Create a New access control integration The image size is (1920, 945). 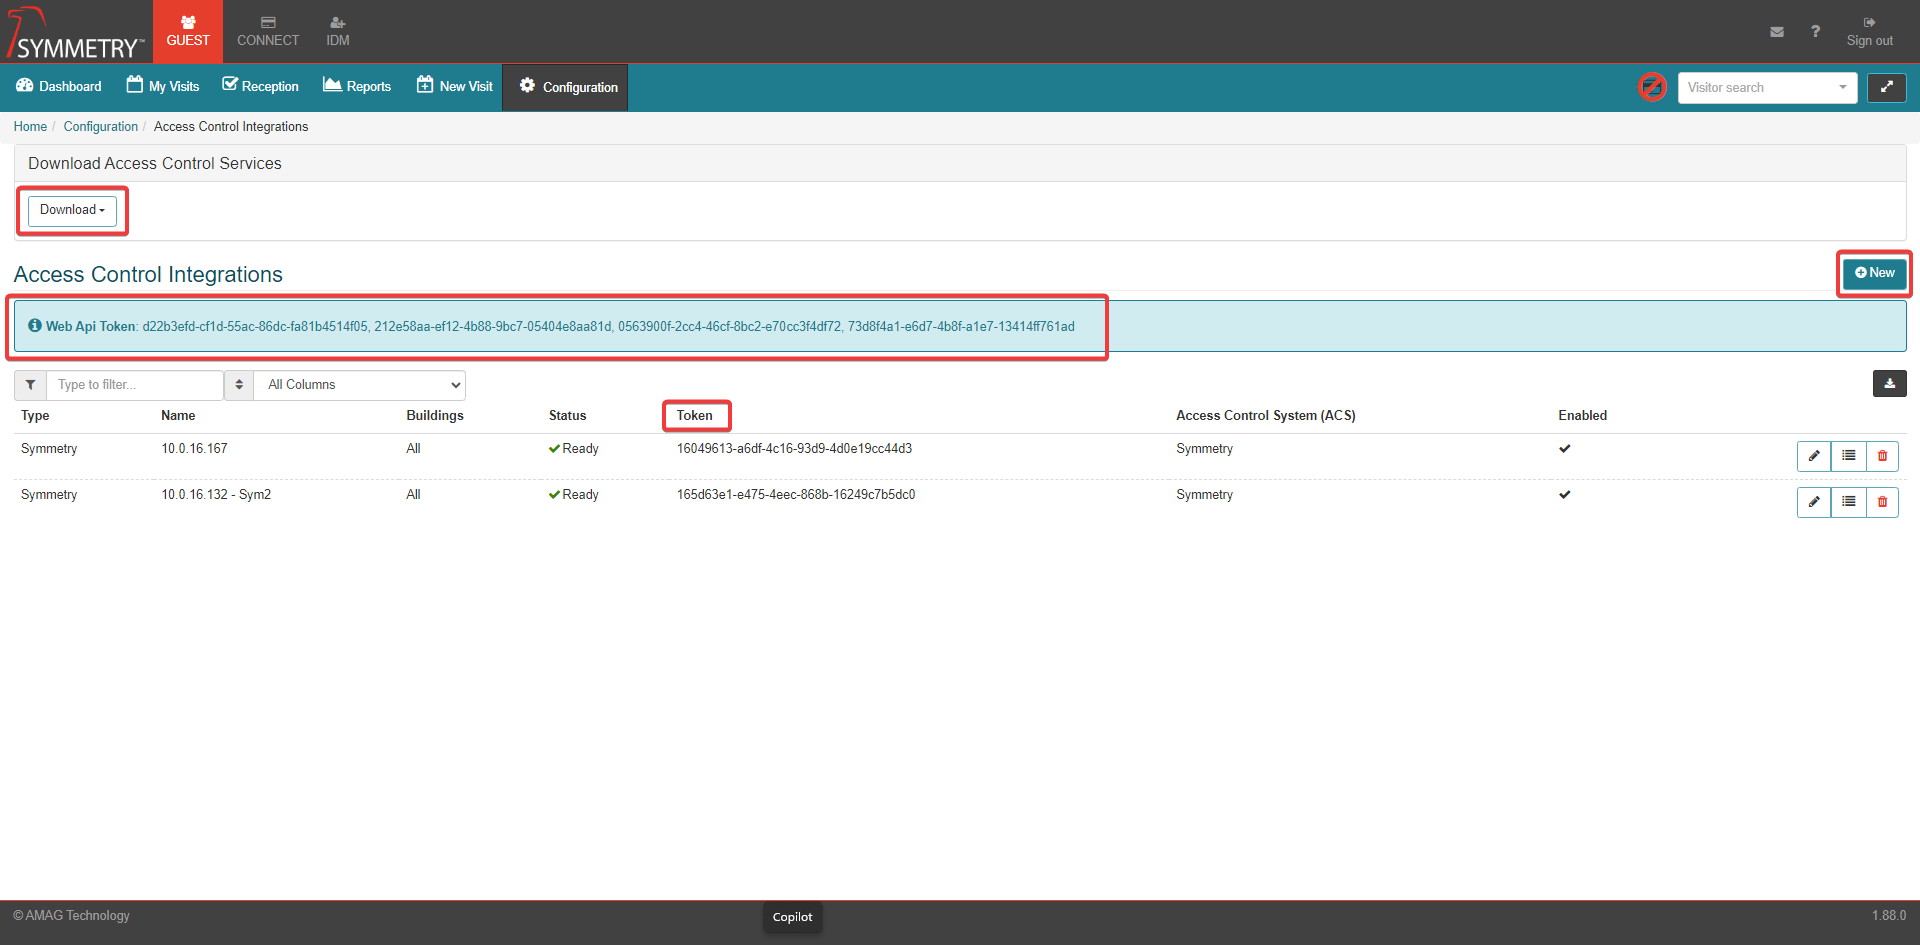click(x=1875, y=273)
